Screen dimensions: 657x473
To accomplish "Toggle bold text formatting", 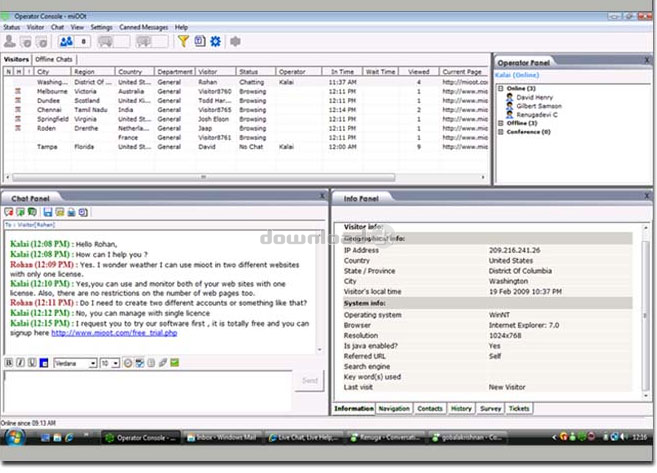I will pos(9,362).
